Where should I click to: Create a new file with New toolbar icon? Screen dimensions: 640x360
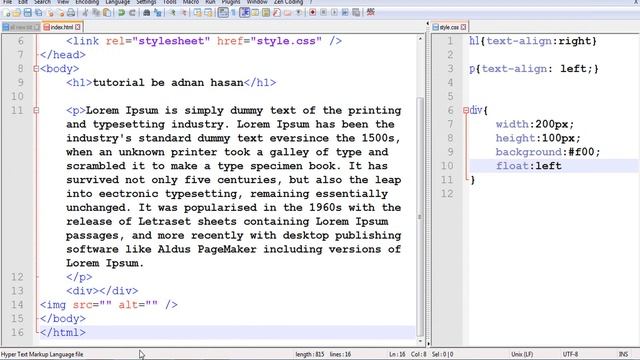click(x=7, y=13)
